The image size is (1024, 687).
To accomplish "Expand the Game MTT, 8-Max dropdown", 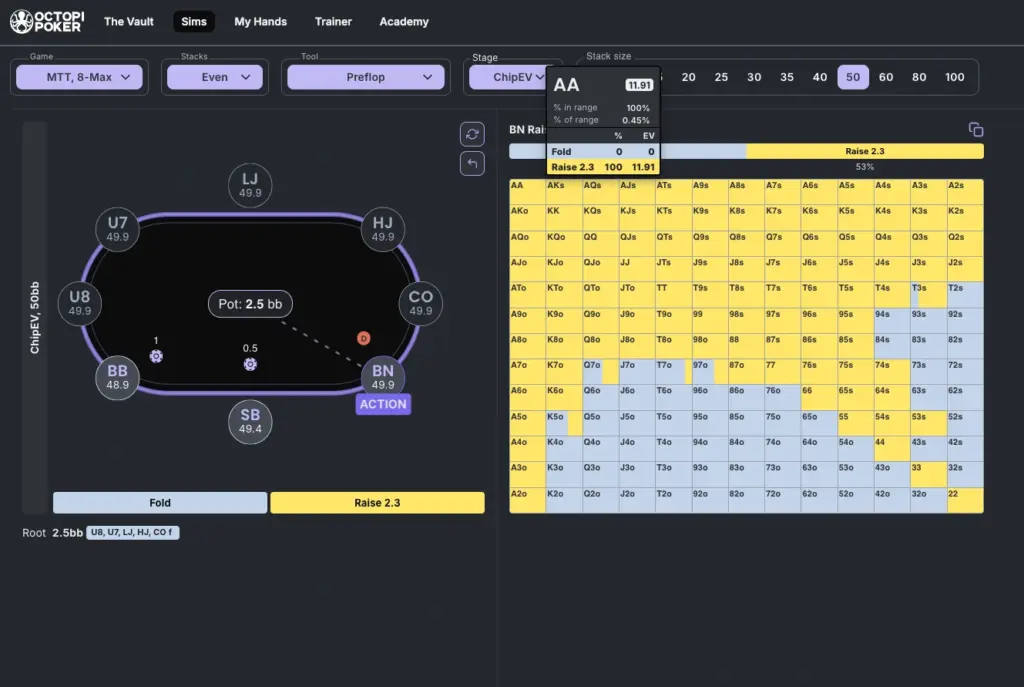I will pos(79,77).
